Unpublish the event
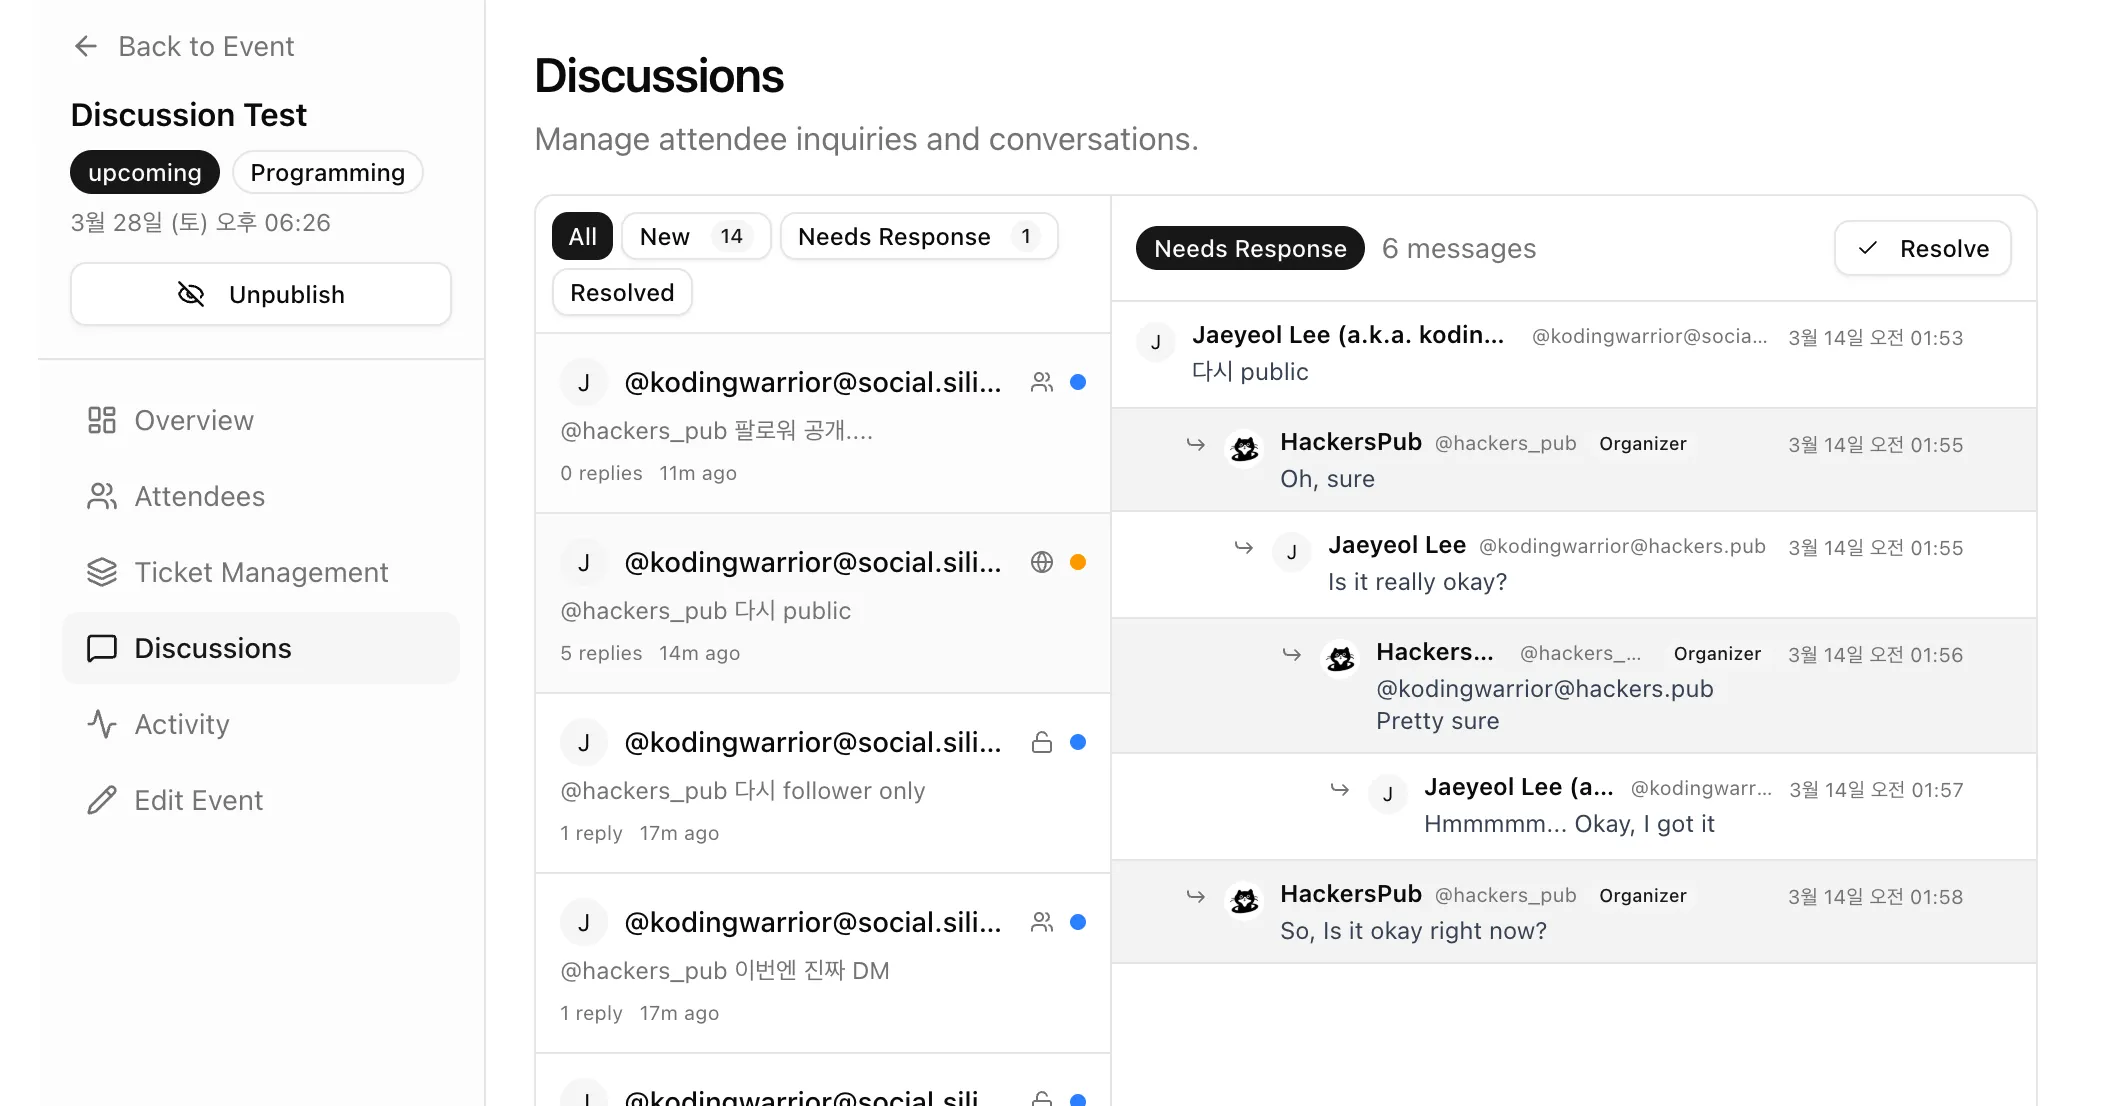Image resolution: width=2102 pixels, height=1106 pixels. click(x=261, y=294)
